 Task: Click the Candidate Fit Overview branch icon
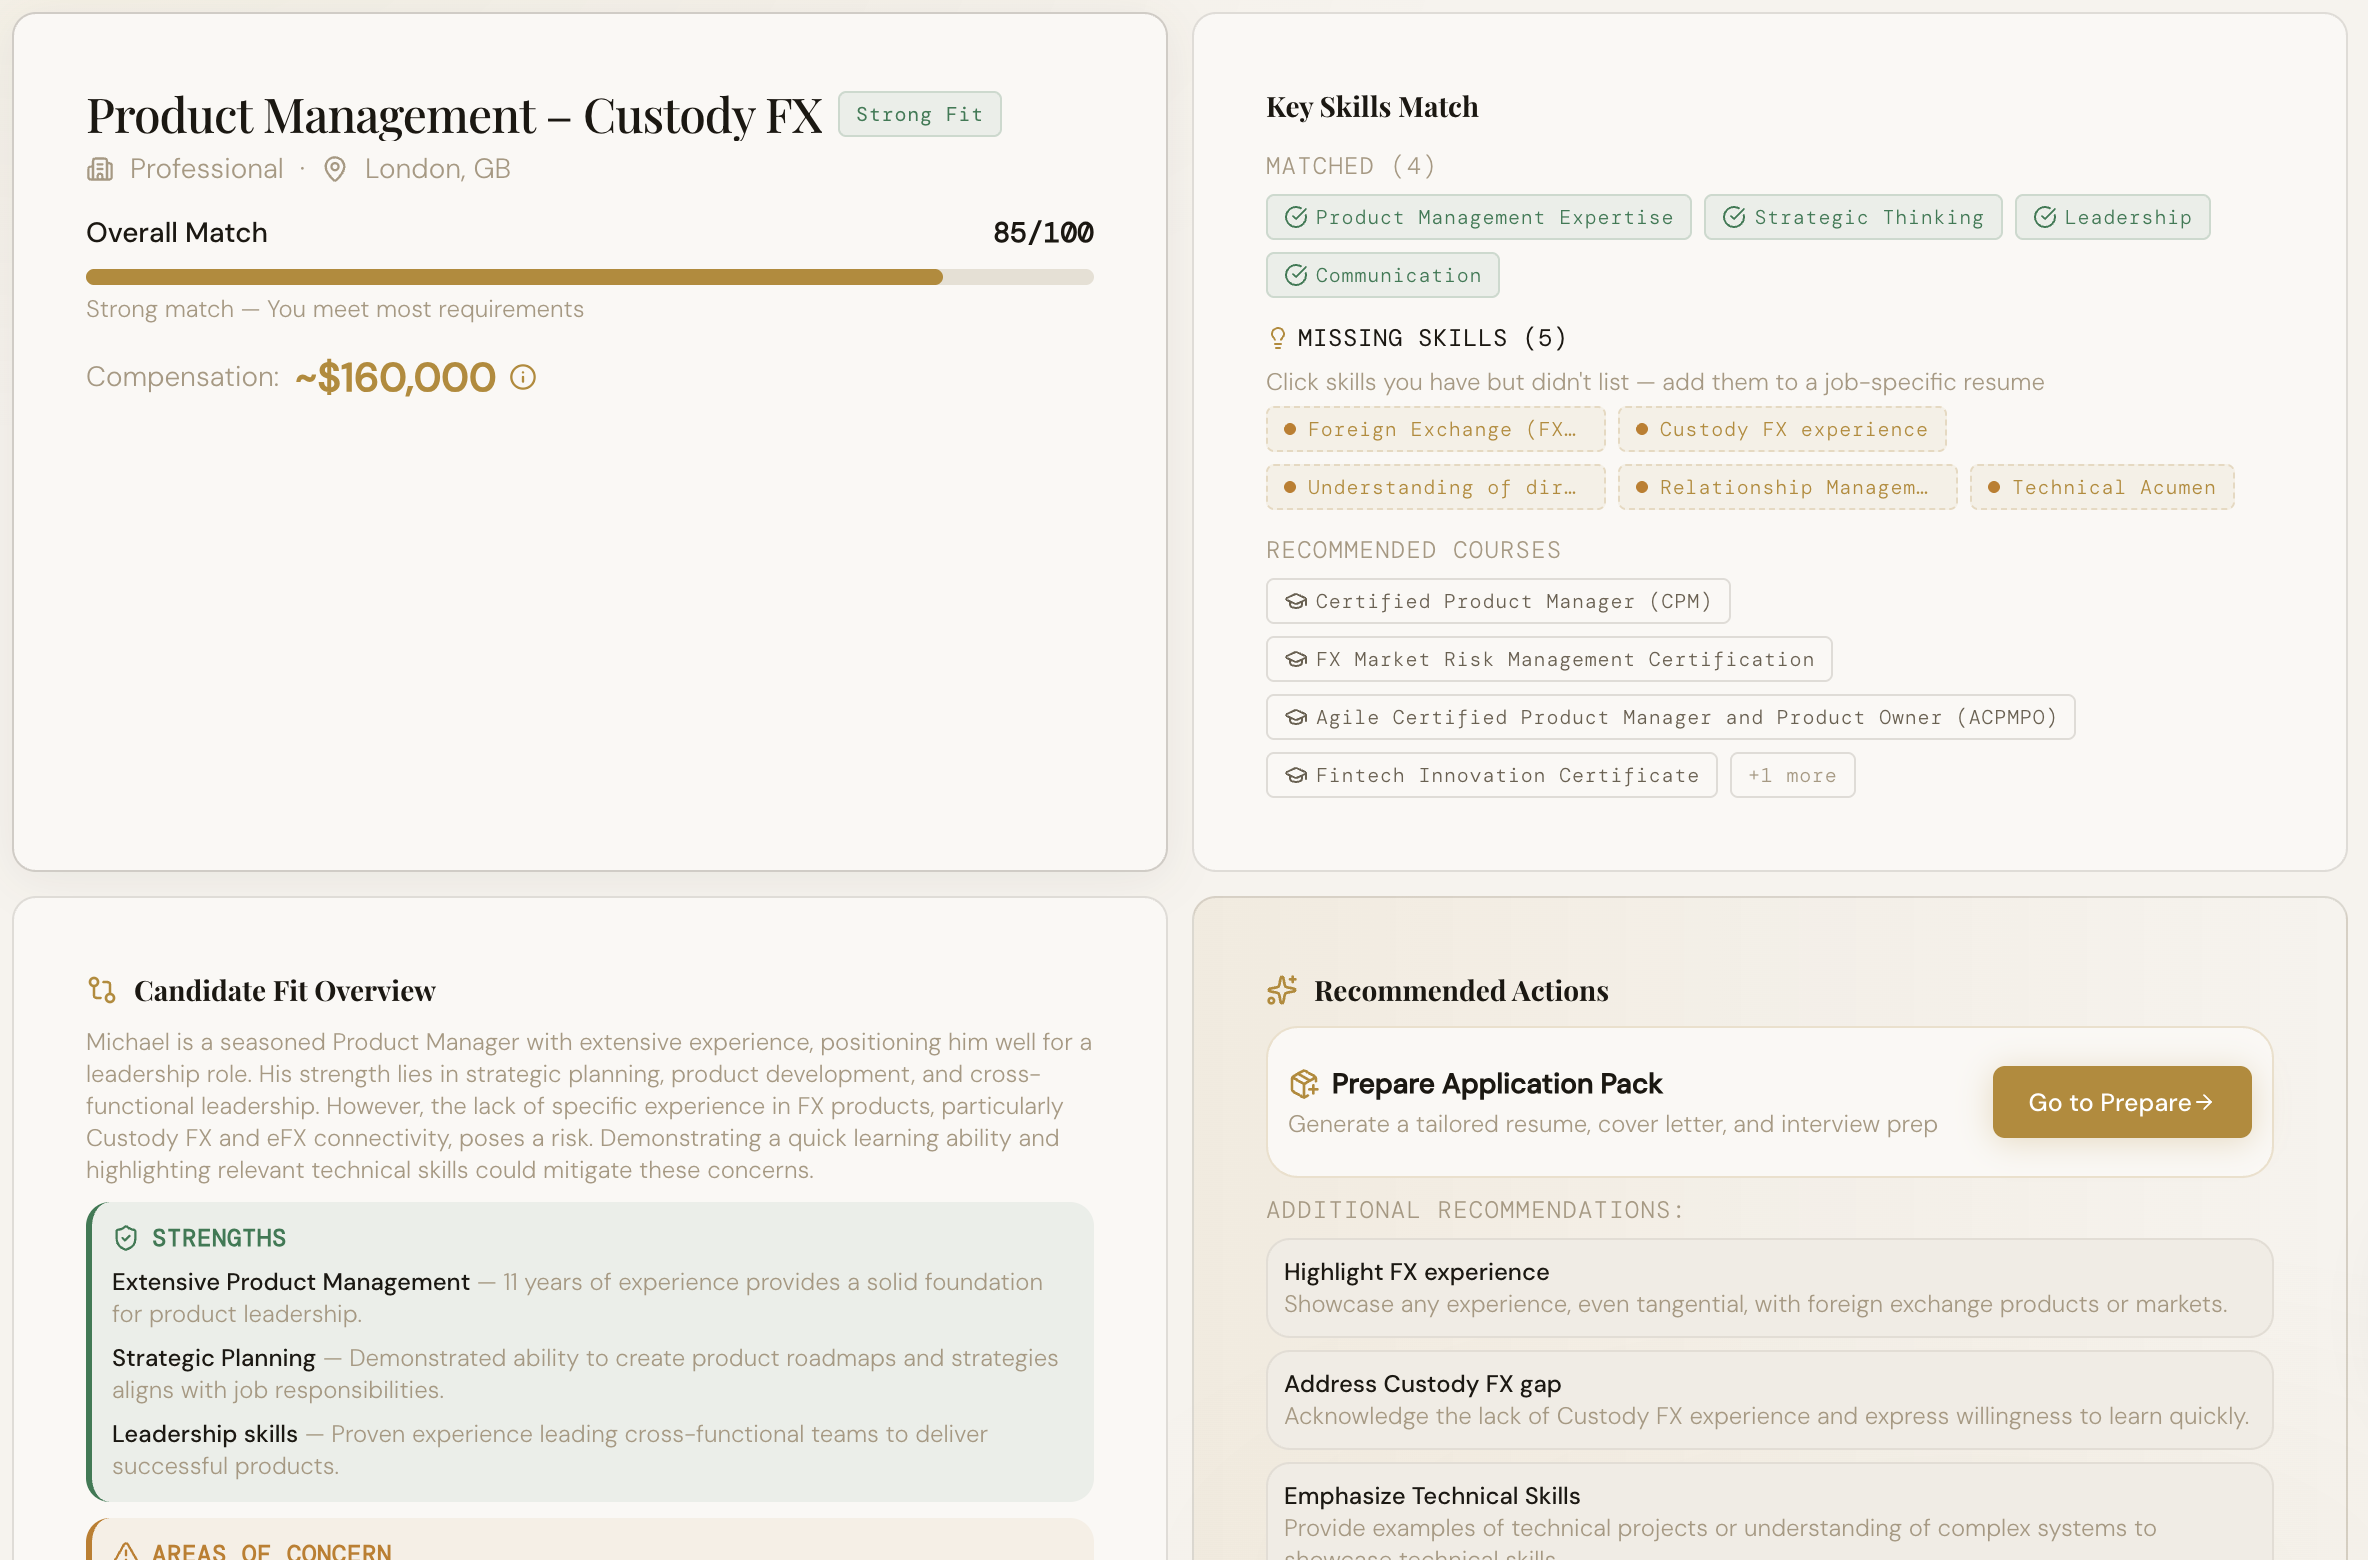click(101, 990)
